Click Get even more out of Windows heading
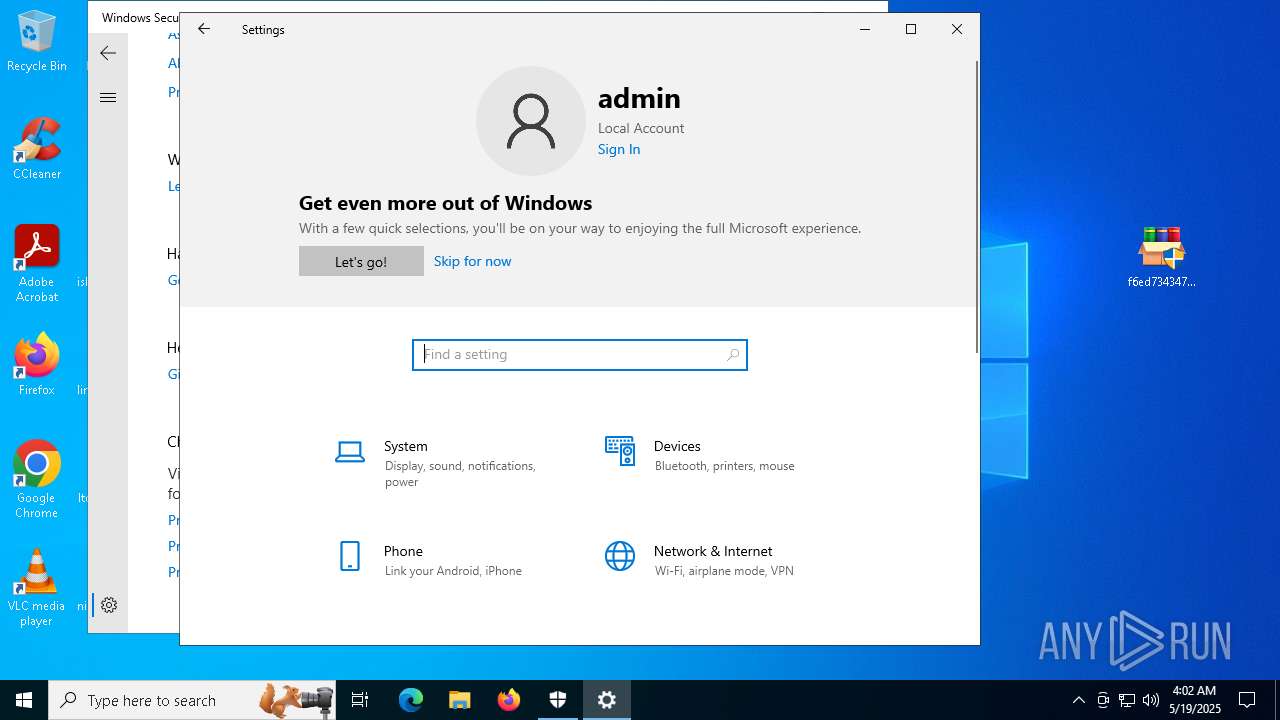Screen dimensions: 1280x720 tap(445, 203)
